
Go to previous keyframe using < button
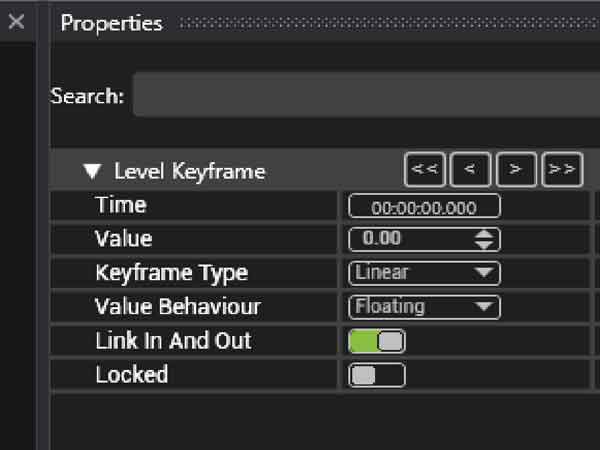point(470,170)
